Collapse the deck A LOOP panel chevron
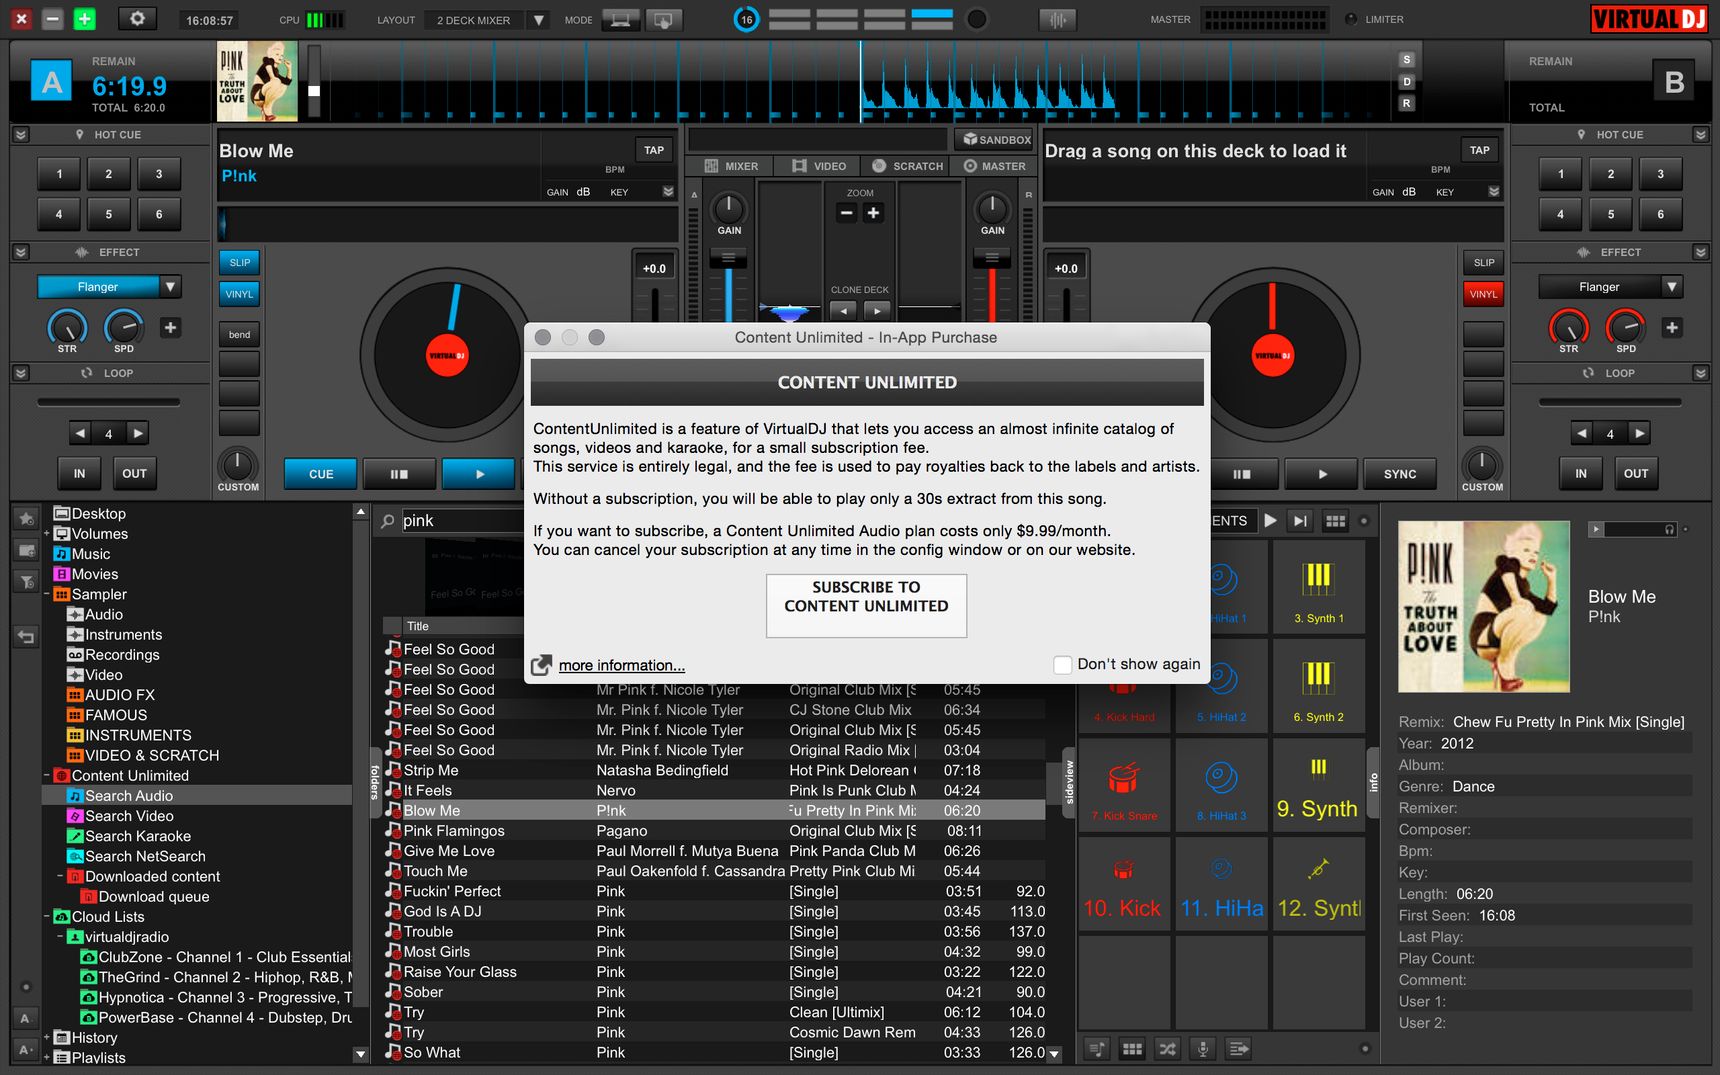 click(x=20, y=373)
